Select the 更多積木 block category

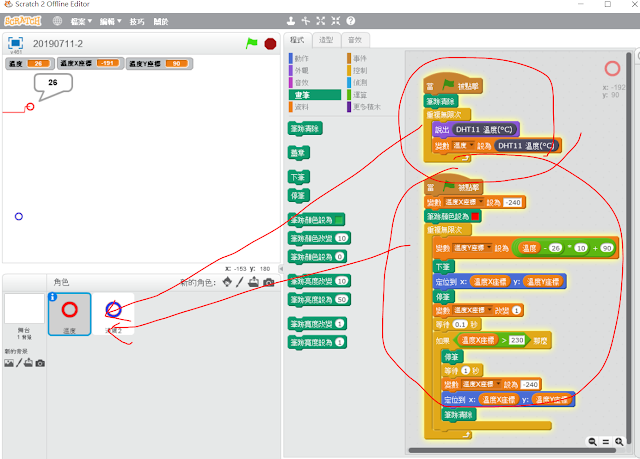(x=366, y=107)
